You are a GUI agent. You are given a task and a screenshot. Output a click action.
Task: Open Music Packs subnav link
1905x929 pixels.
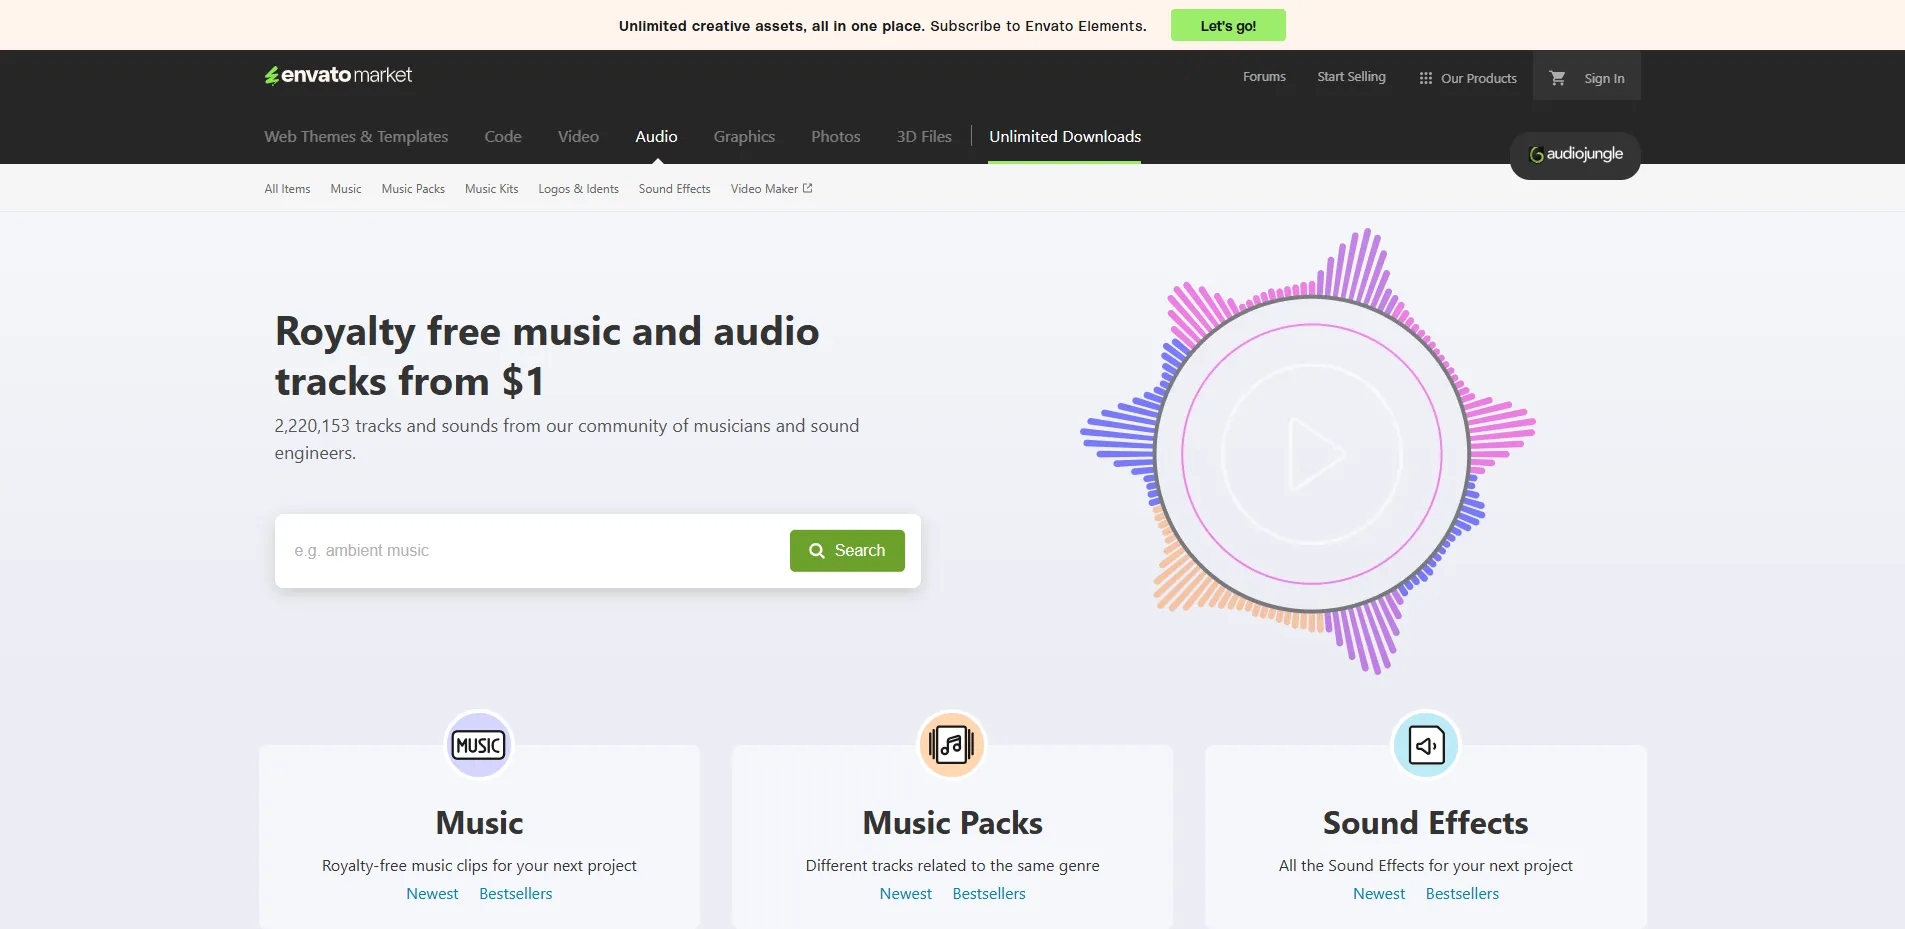(413, 189)
